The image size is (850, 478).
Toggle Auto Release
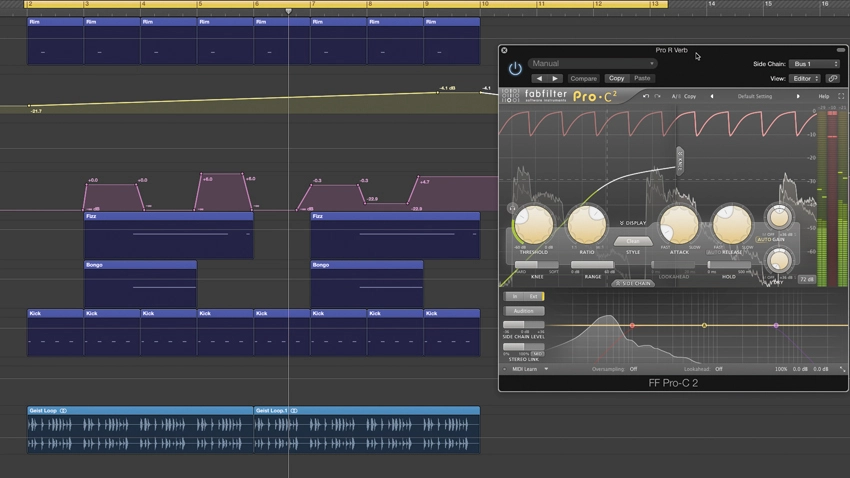713,253
